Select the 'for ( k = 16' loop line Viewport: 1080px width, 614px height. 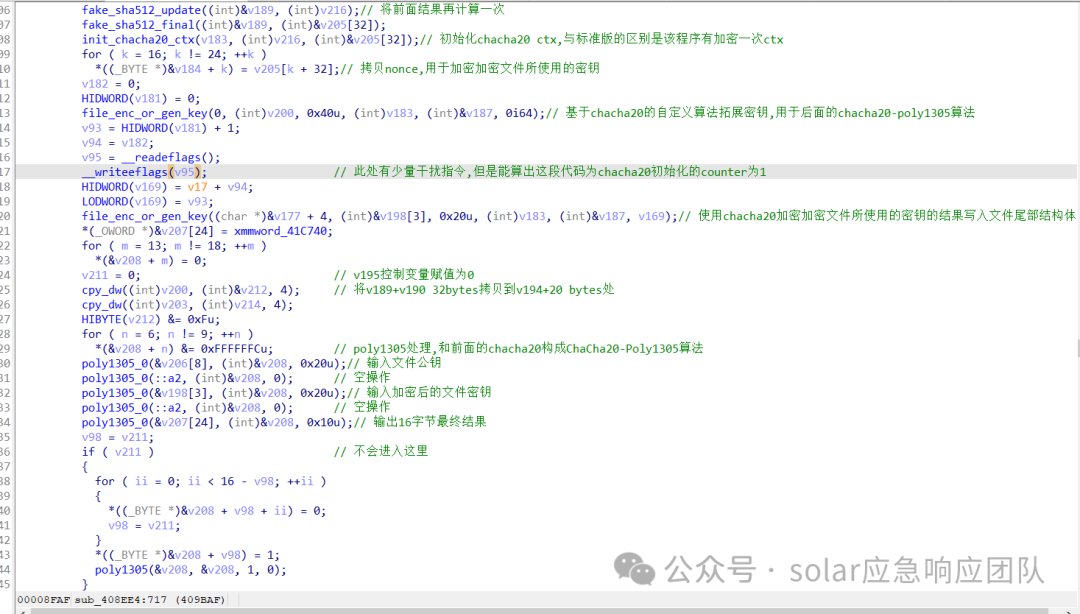(174, 54)
